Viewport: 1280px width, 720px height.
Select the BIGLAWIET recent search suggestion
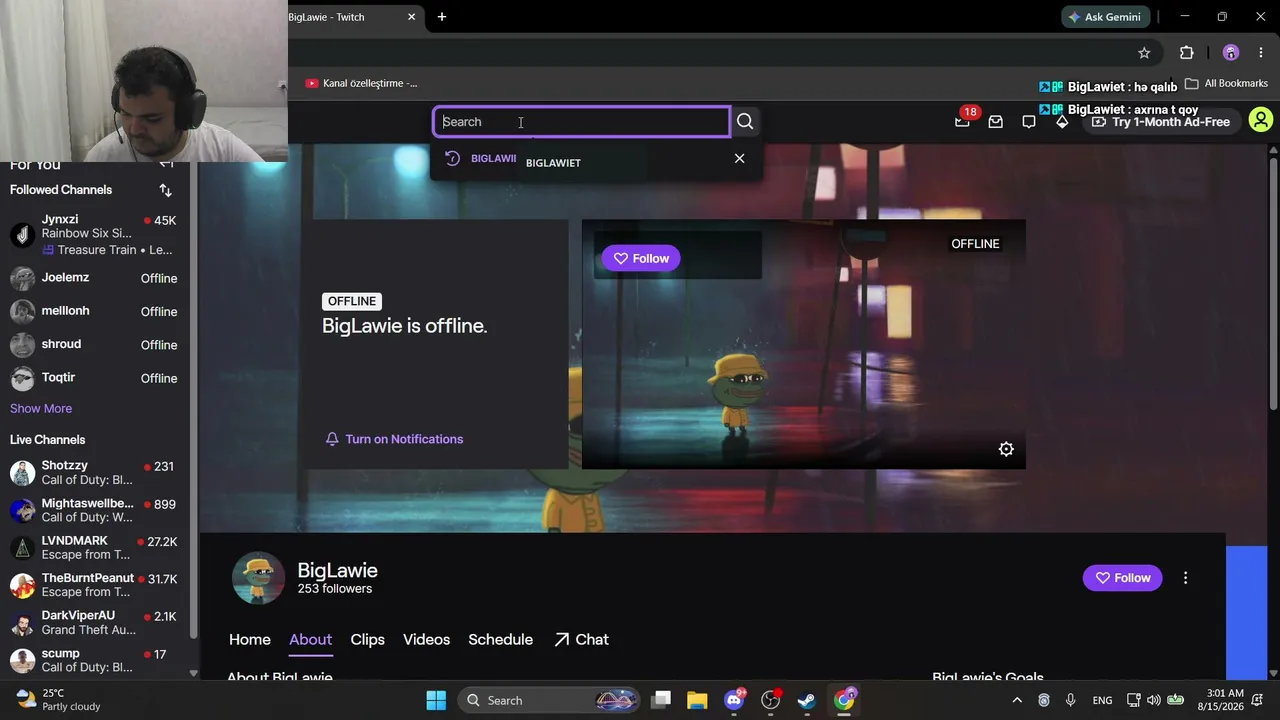click(583, 160)
